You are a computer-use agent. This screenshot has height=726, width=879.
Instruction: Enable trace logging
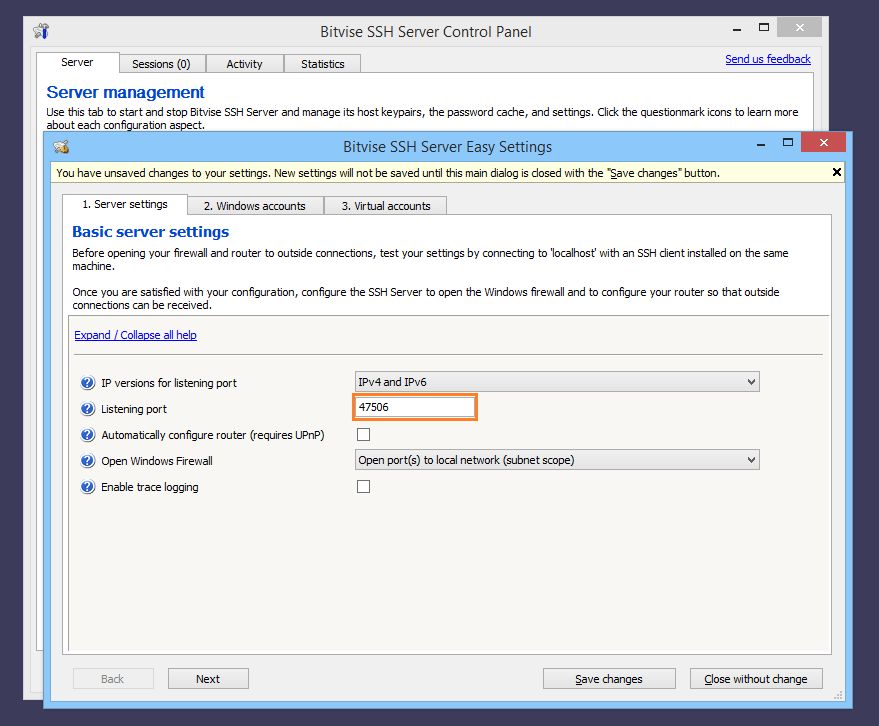(363, 486)
